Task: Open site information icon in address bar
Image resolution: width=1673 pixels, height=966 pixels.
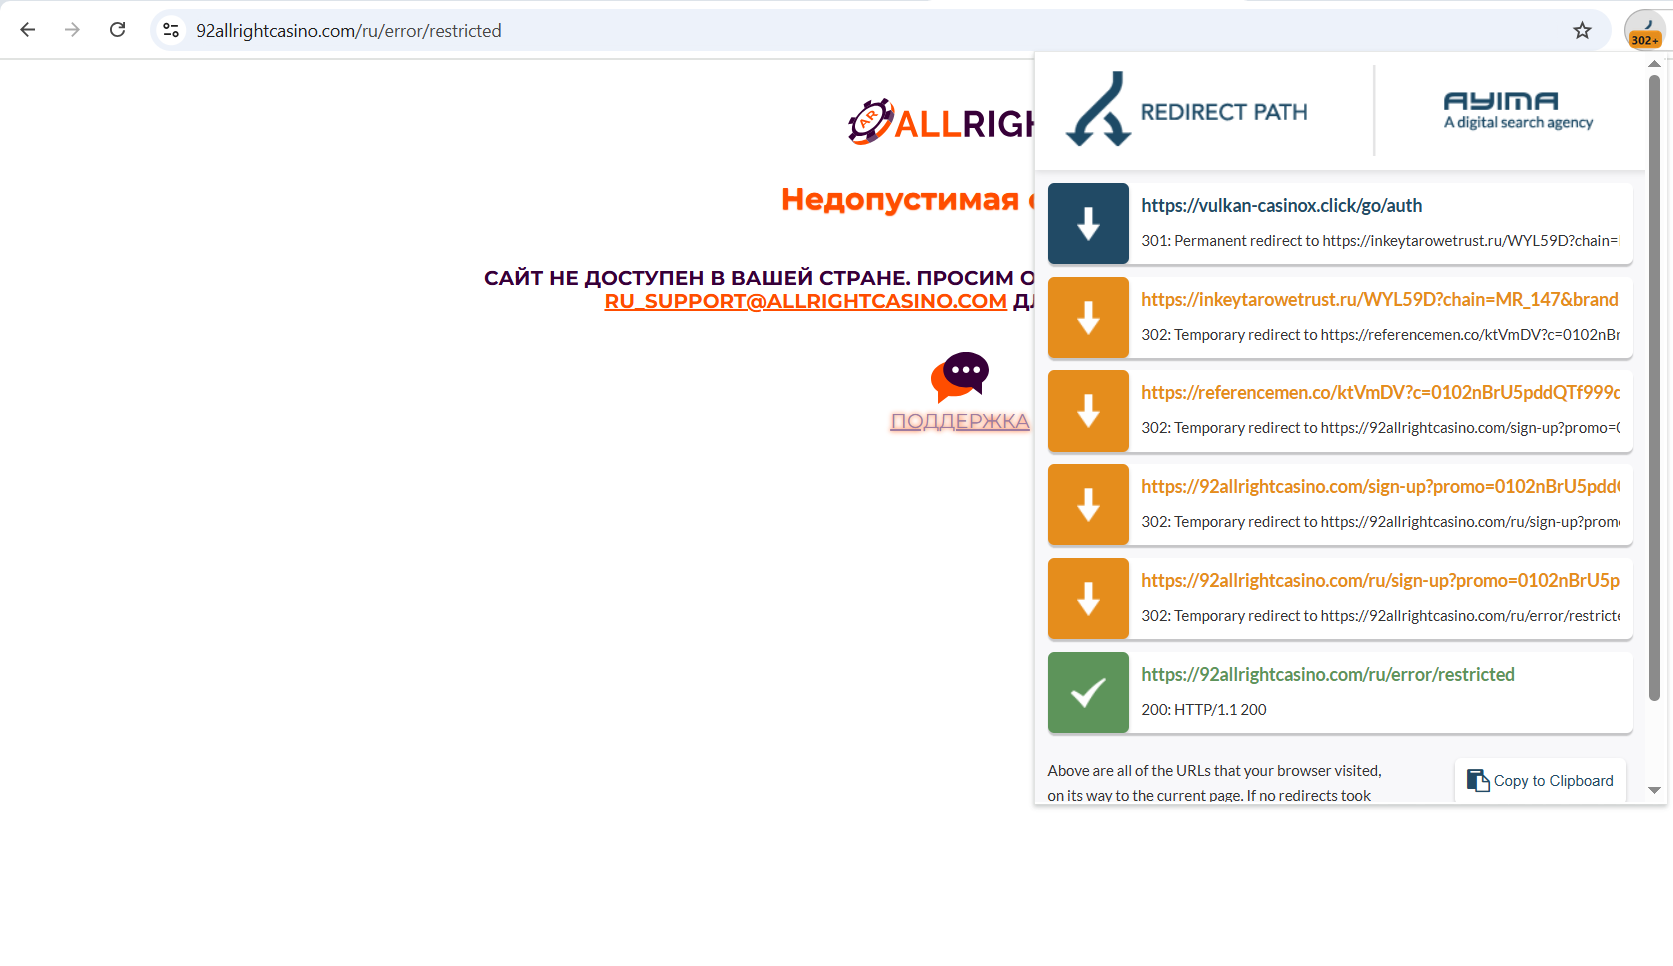Action: tap(171, 30)
